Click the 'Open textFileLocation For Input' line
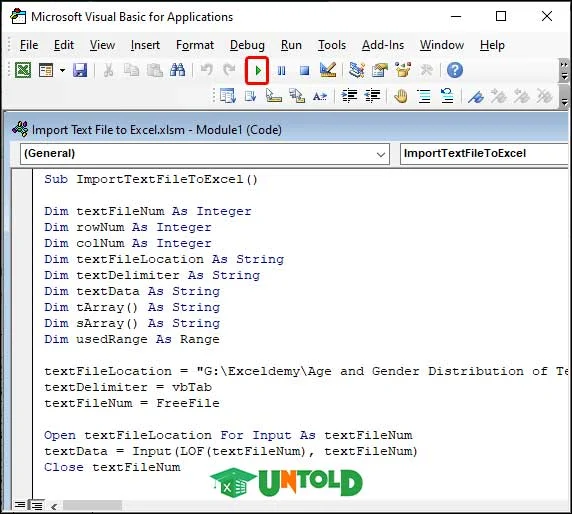 (228, 435)
